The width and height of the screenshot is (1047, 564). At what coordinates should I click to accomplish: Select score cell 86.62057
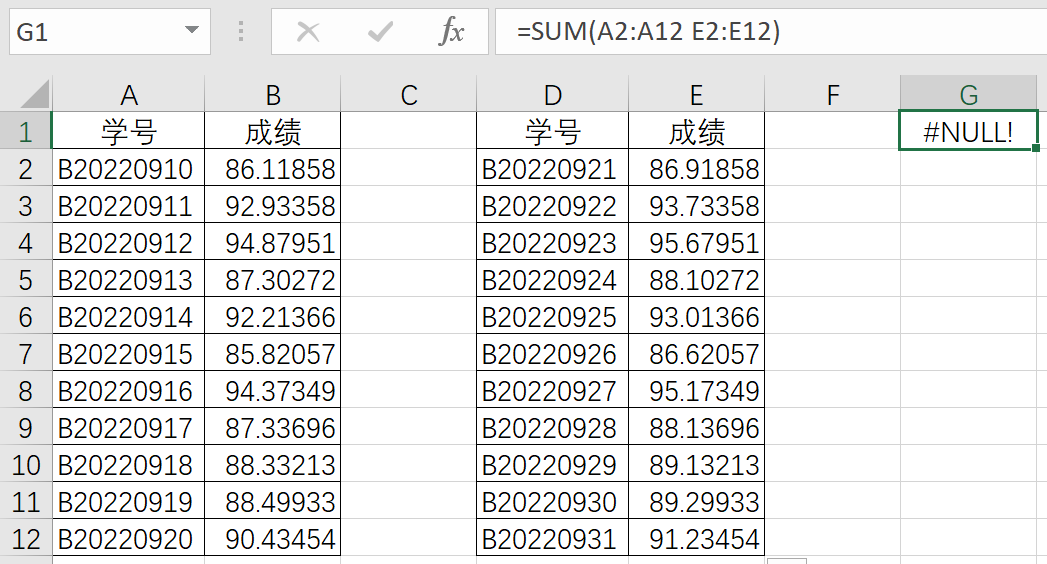click(x=696, y=353)
